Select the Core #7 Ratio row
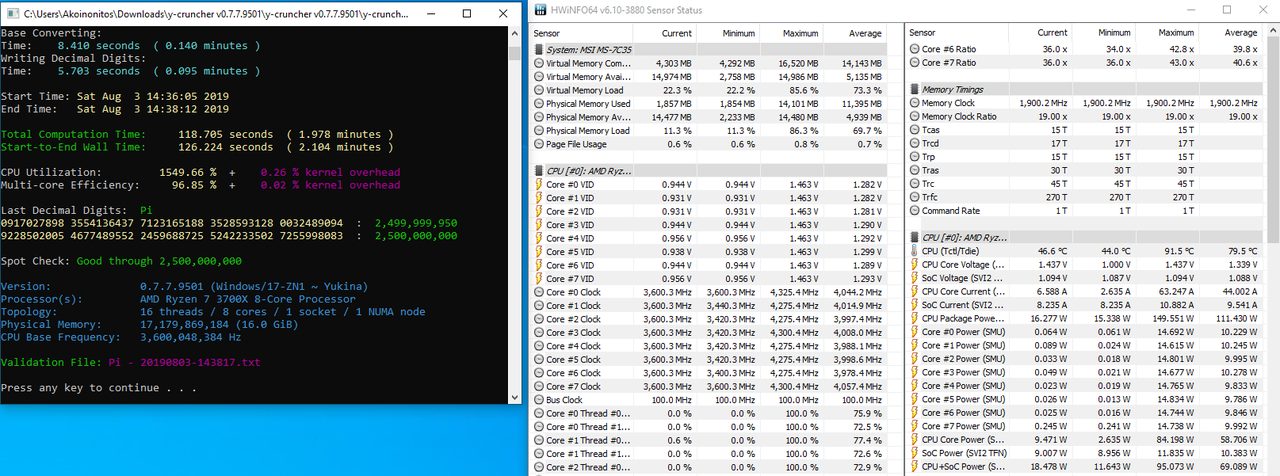The height and width of the screenshot is (476, 1280). [1086, 63]
